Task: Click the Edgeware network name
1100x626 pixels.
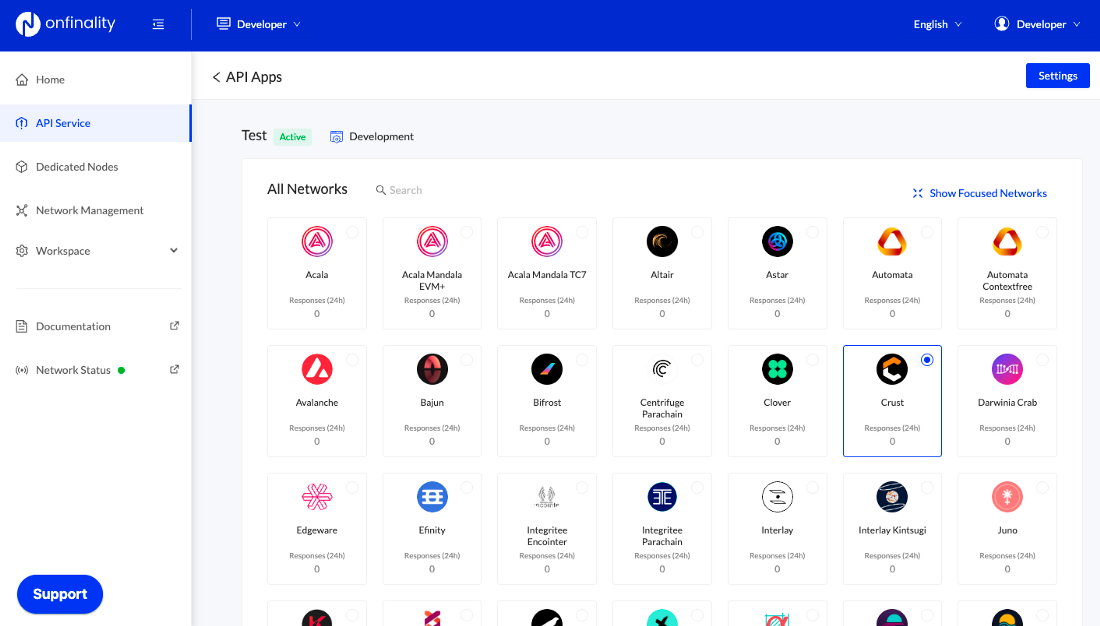Action: click(317, 530)
